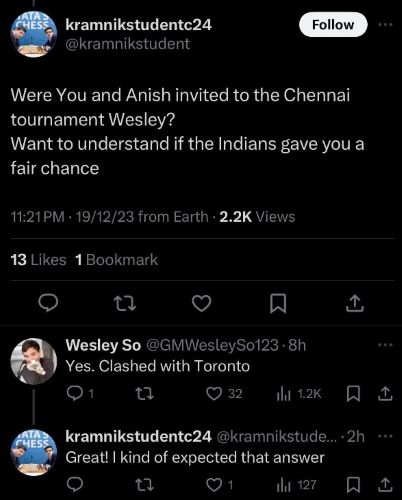
Task: Like Wesley So's reply with 32 likes
Action: point(224,394)
